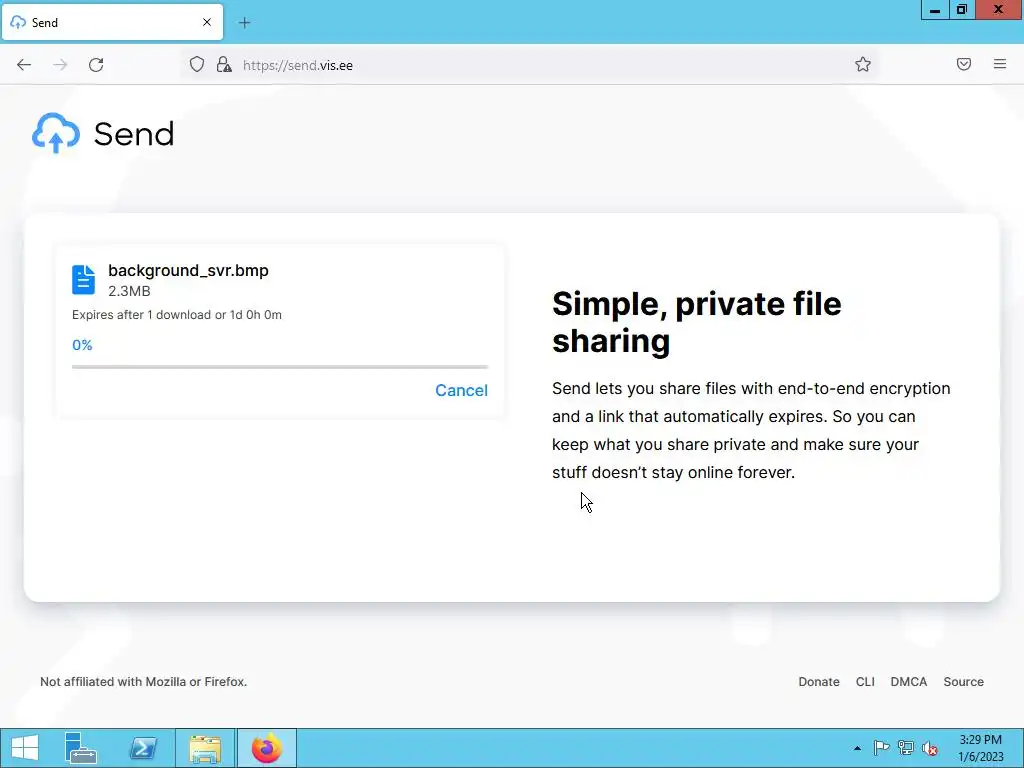This screenshot has height=768, width=1024.
Task: Click the padlock site information icon
Action: [x=224, y=65]
